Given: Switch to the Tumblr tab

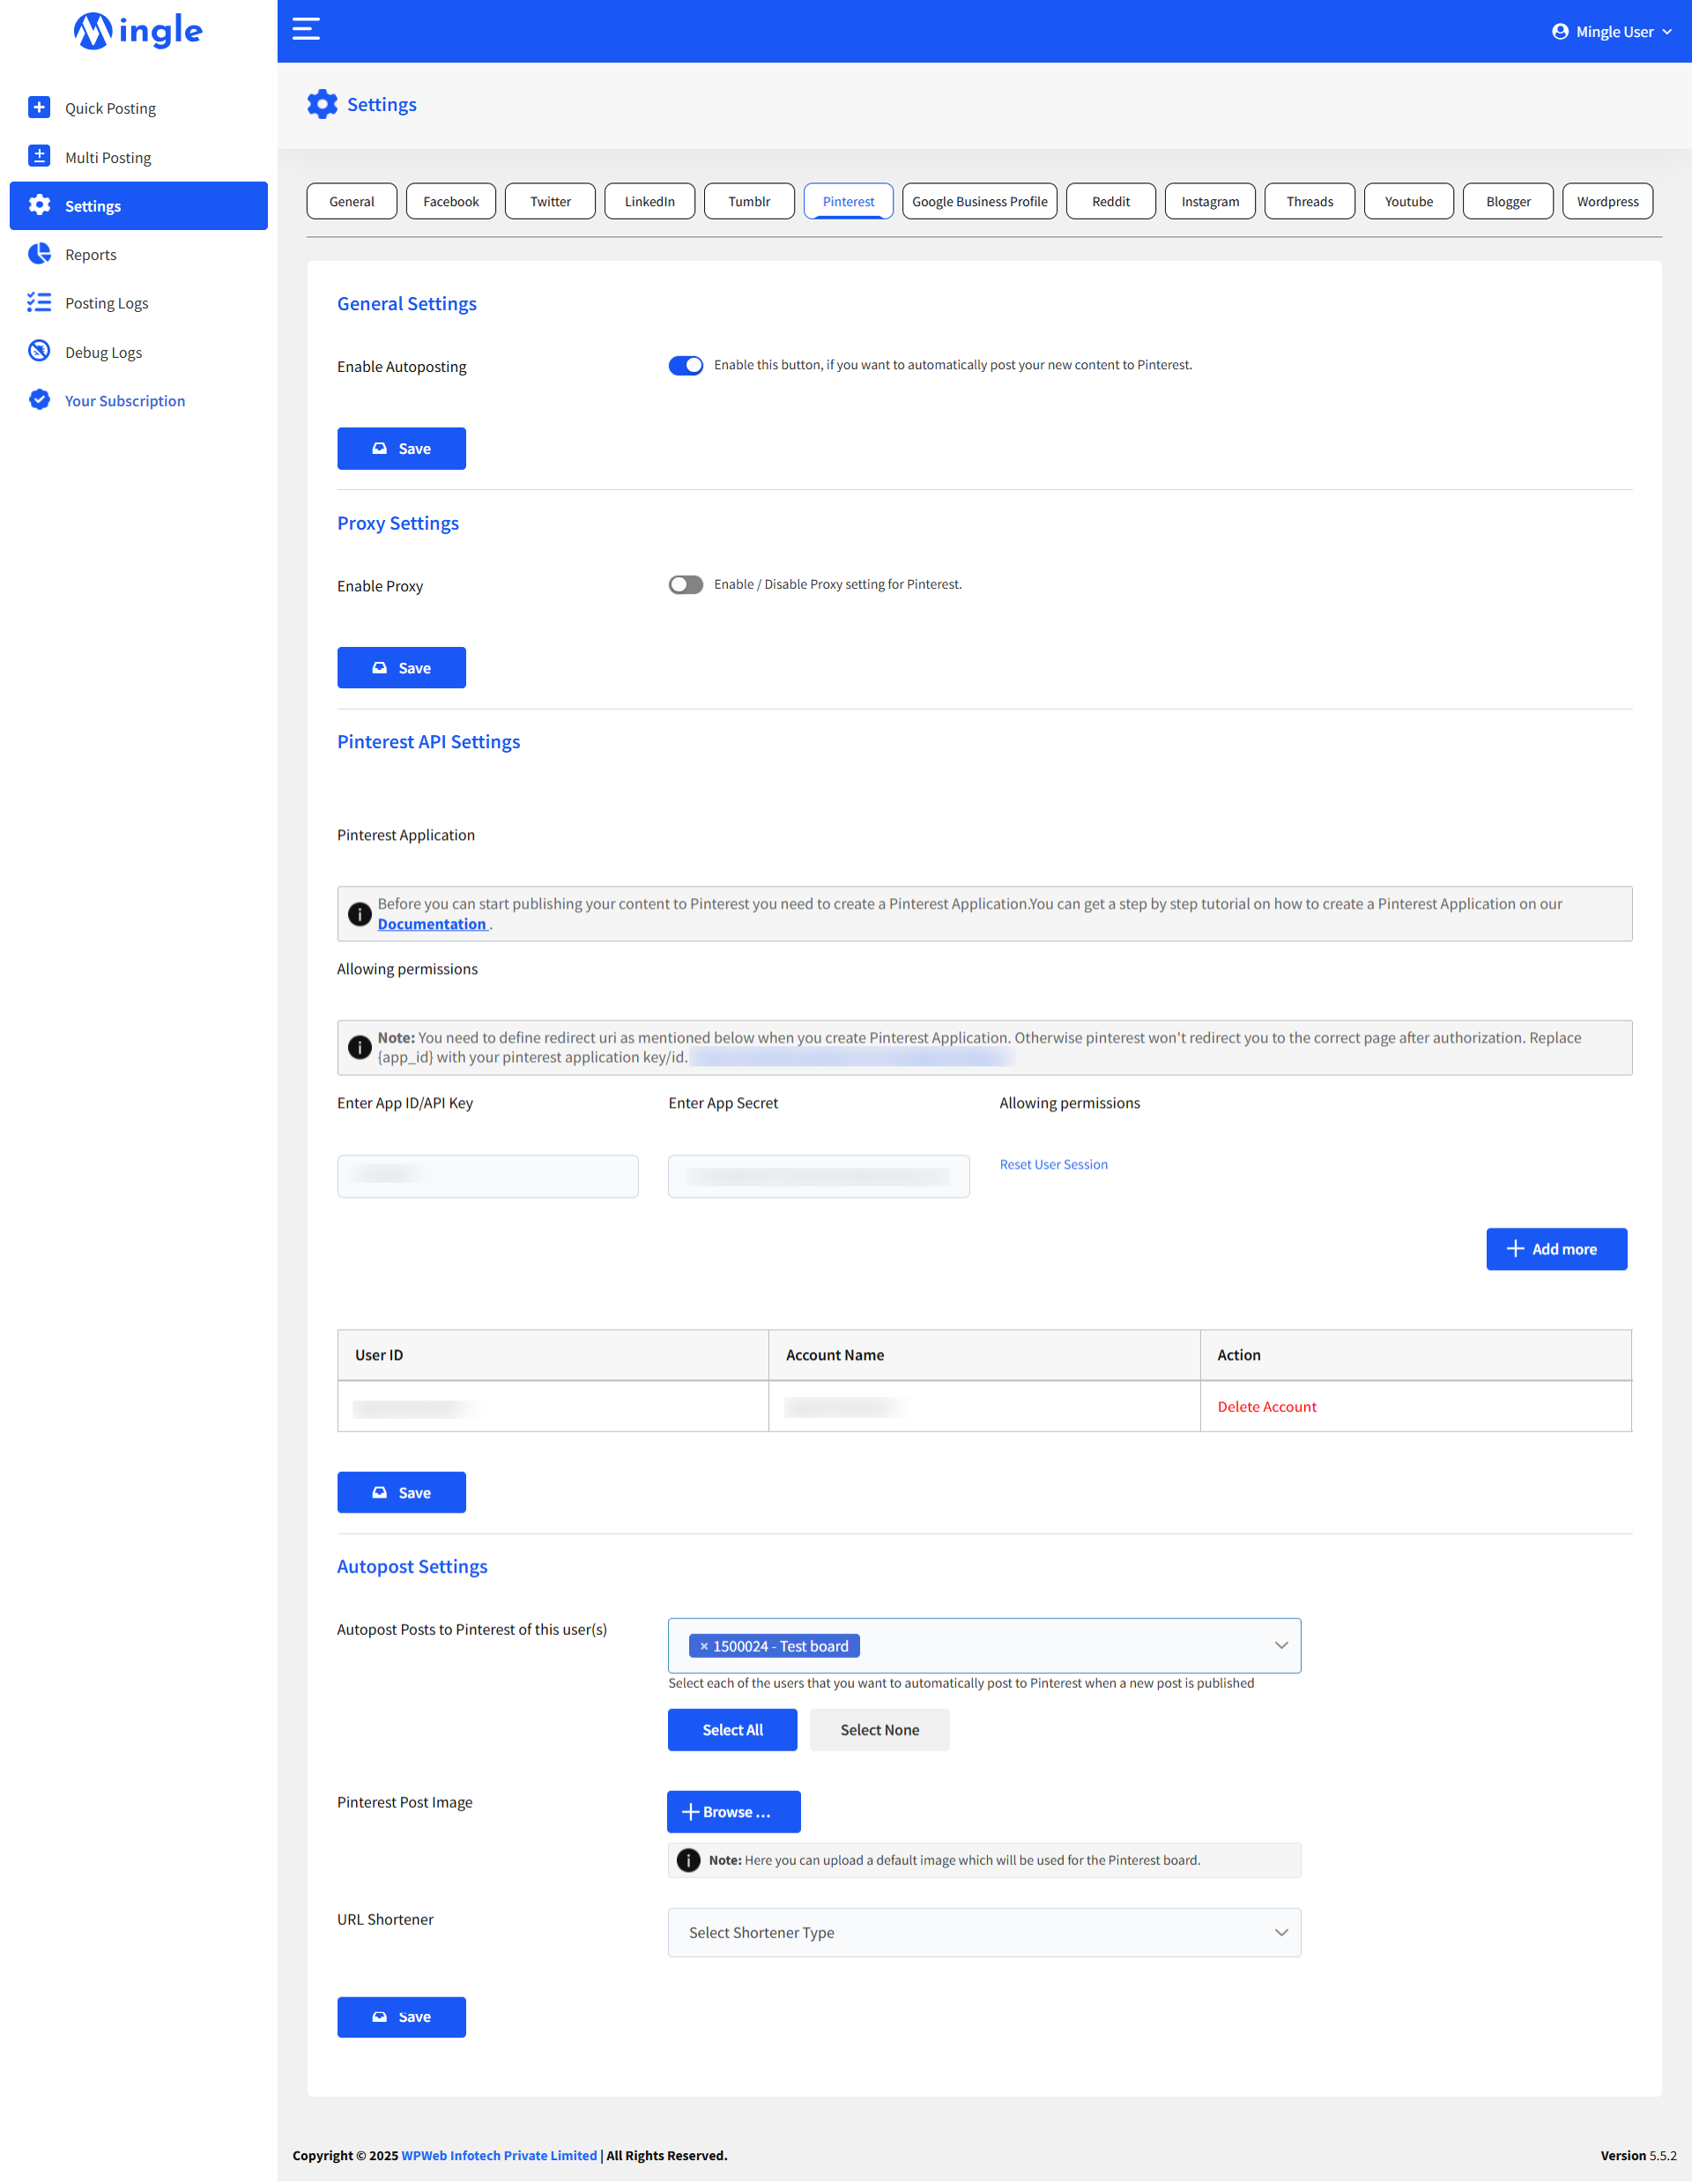Looking at the screenshot, I should pyautogui.click(x=749, y=201).
